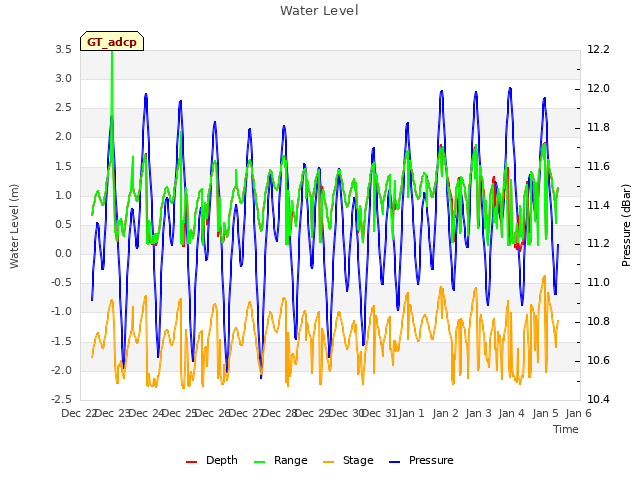Screen dimensions: 640x480
Task: Toggle the Pressure series in legend
Action: 421,460
